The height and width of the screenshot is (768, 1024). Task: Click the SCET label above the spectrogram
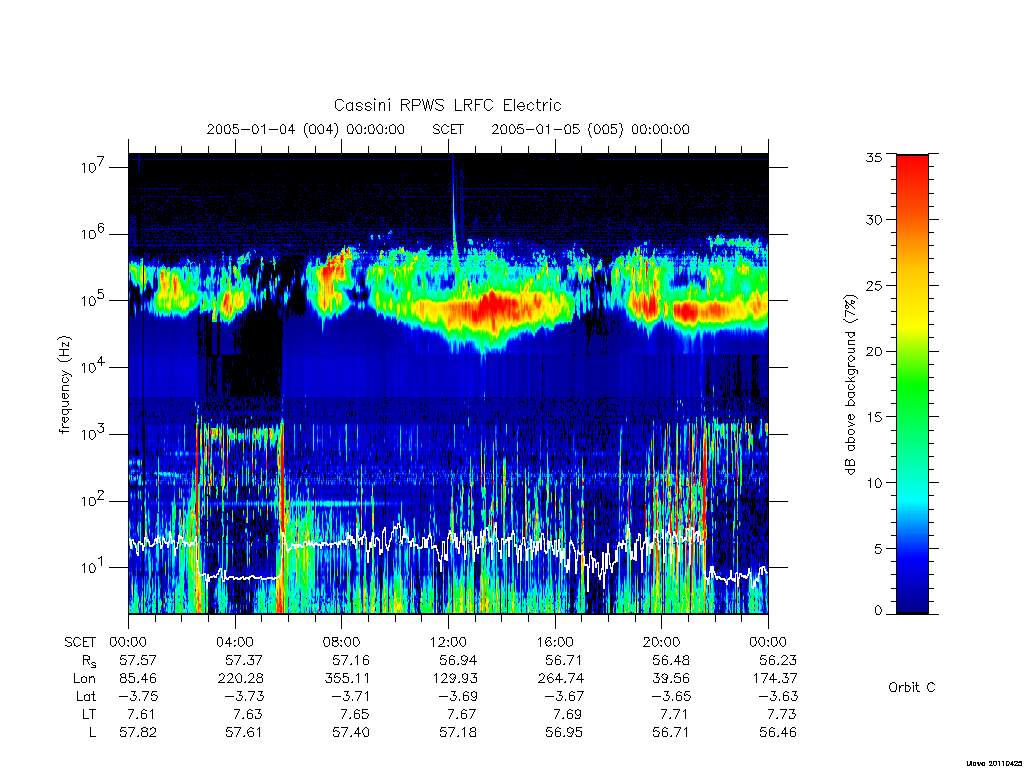coord(448,129)
